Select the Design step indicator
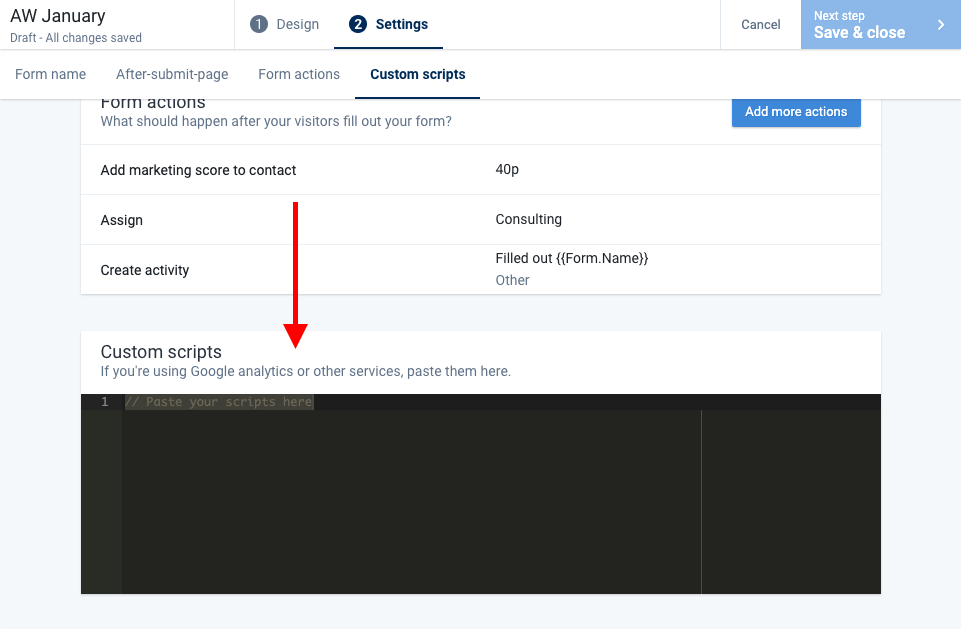Image resolution: width=961 pixels, height=629 pixels. click(284, 24)
